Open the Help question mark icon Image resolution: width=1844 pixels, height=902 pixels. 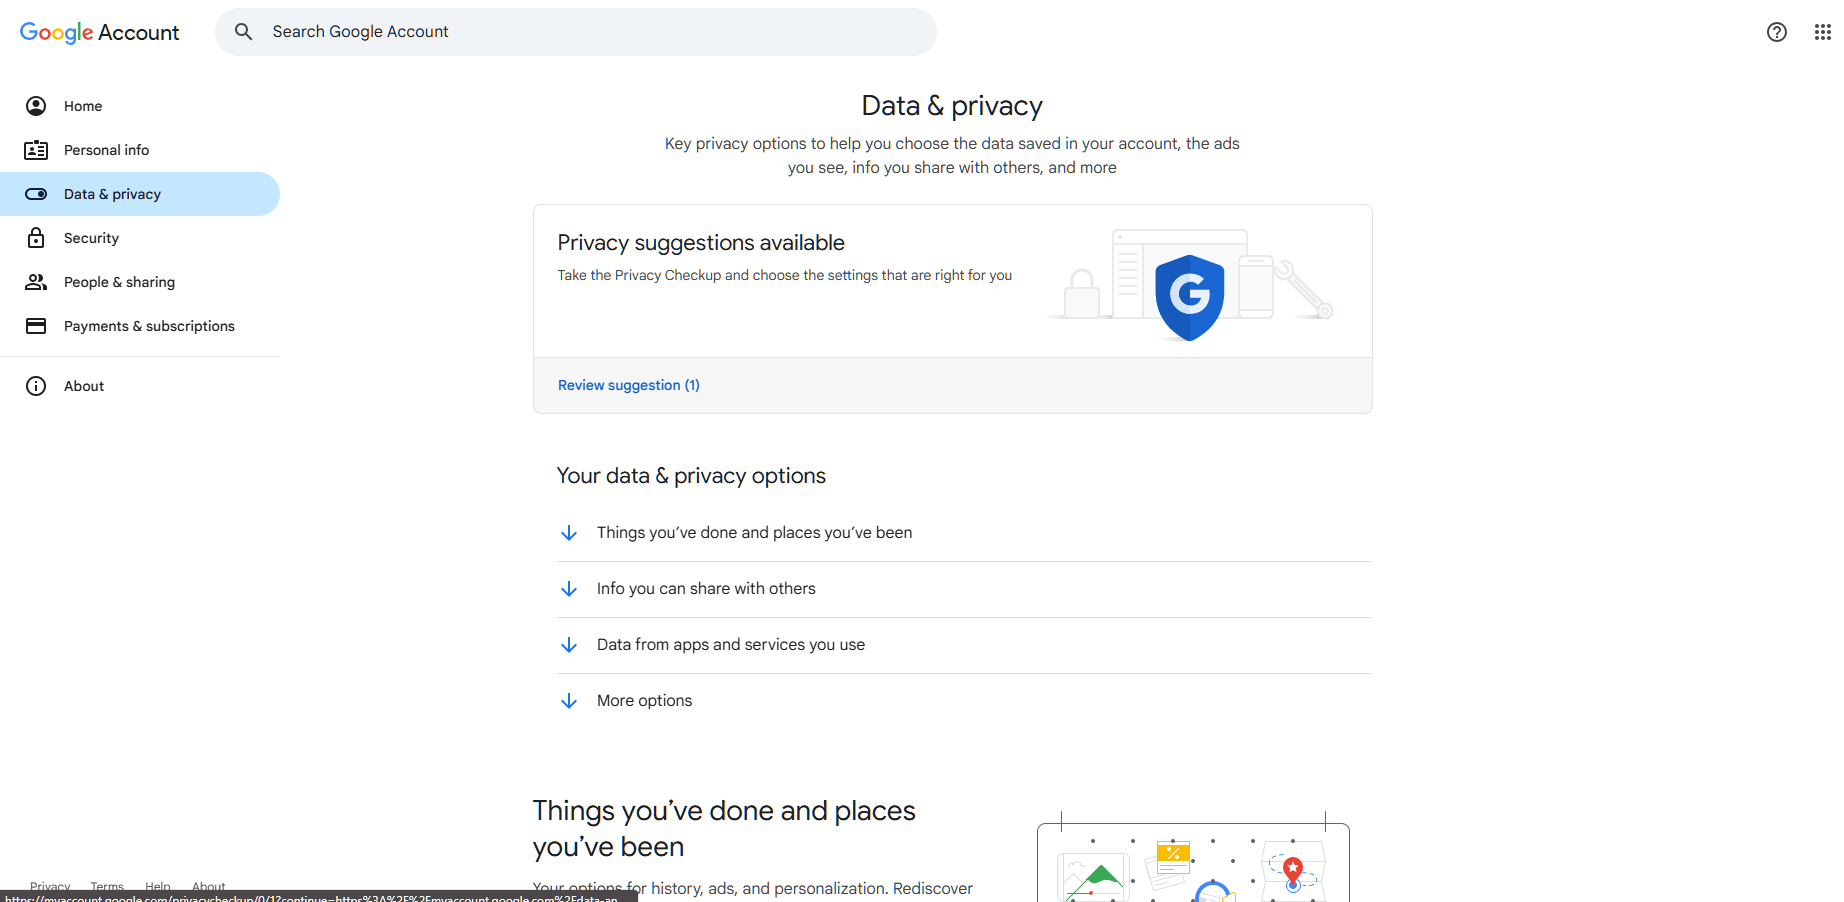[x=1776, y=32]
